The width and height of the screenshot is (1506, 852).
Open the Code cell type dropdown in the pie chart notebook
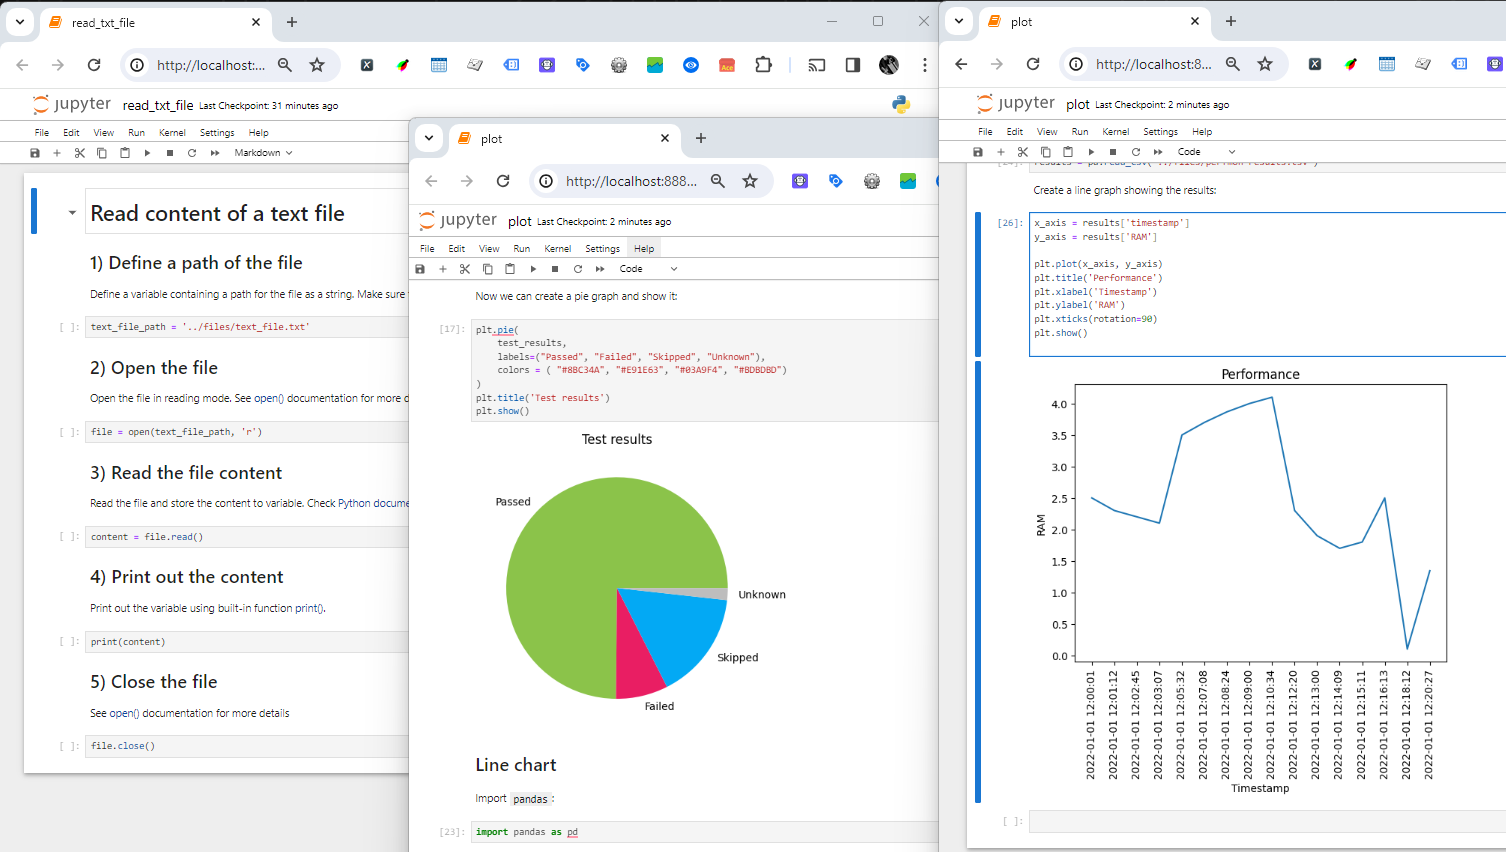coord(648,269)
